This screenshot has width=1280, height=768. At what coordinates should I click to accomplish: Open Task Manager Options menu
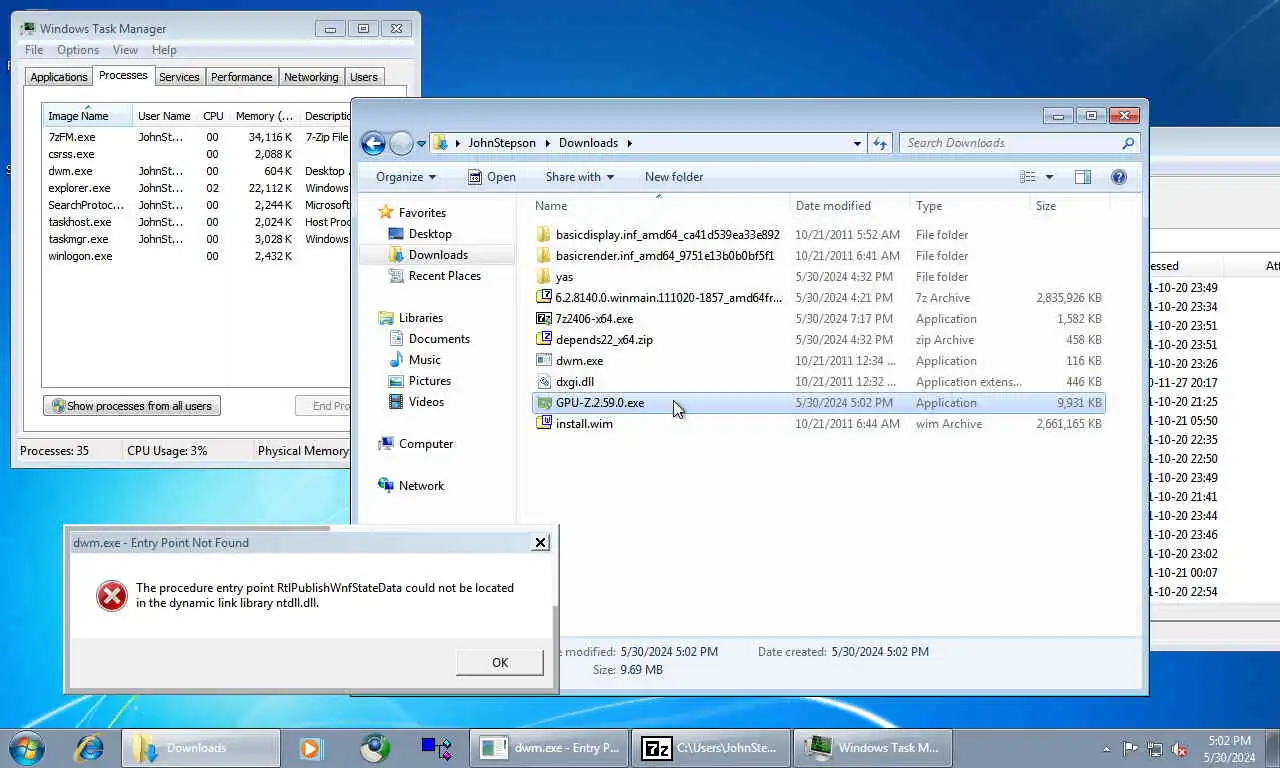click(x=78, y=50)
